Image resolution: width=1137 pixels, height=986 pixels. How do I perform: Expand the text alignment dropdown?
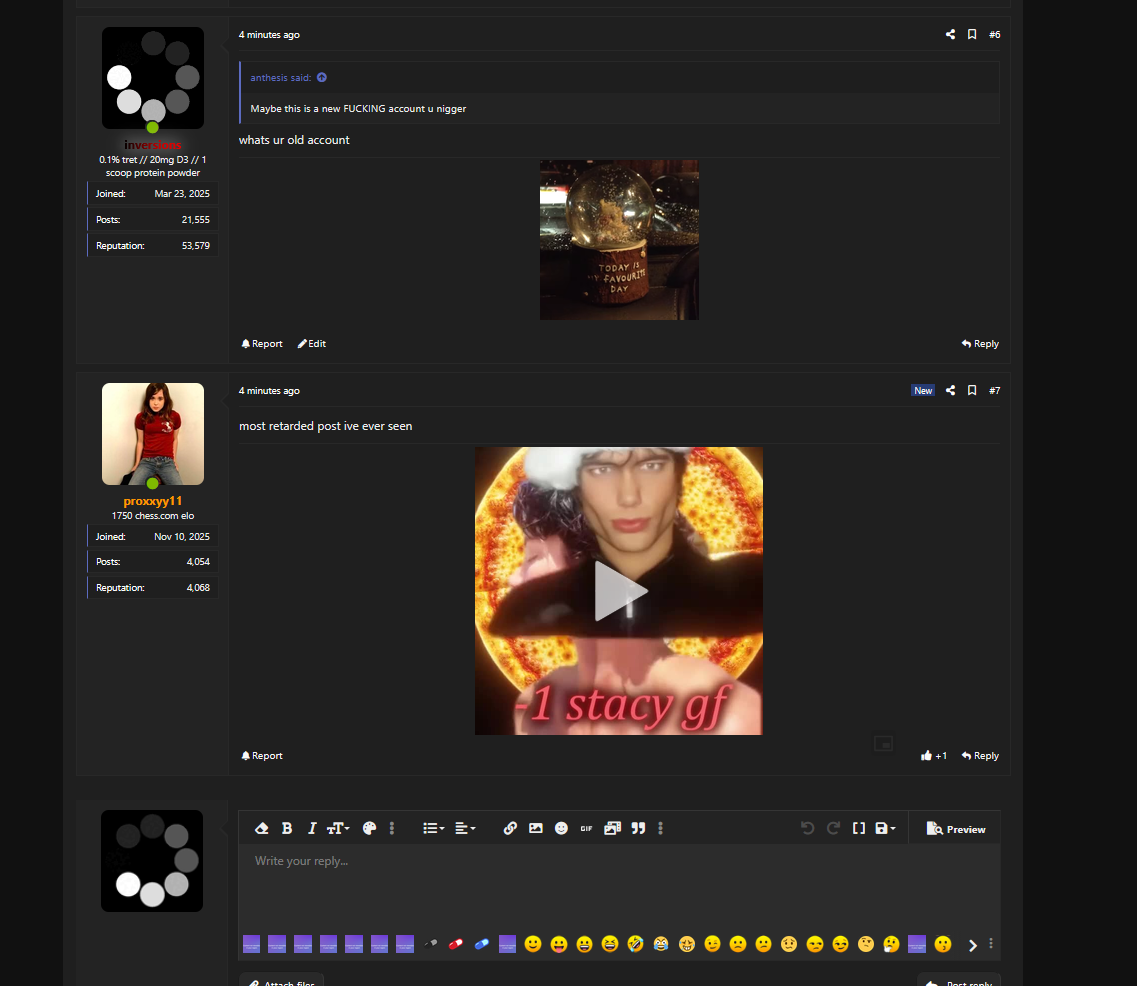[466, 829]
